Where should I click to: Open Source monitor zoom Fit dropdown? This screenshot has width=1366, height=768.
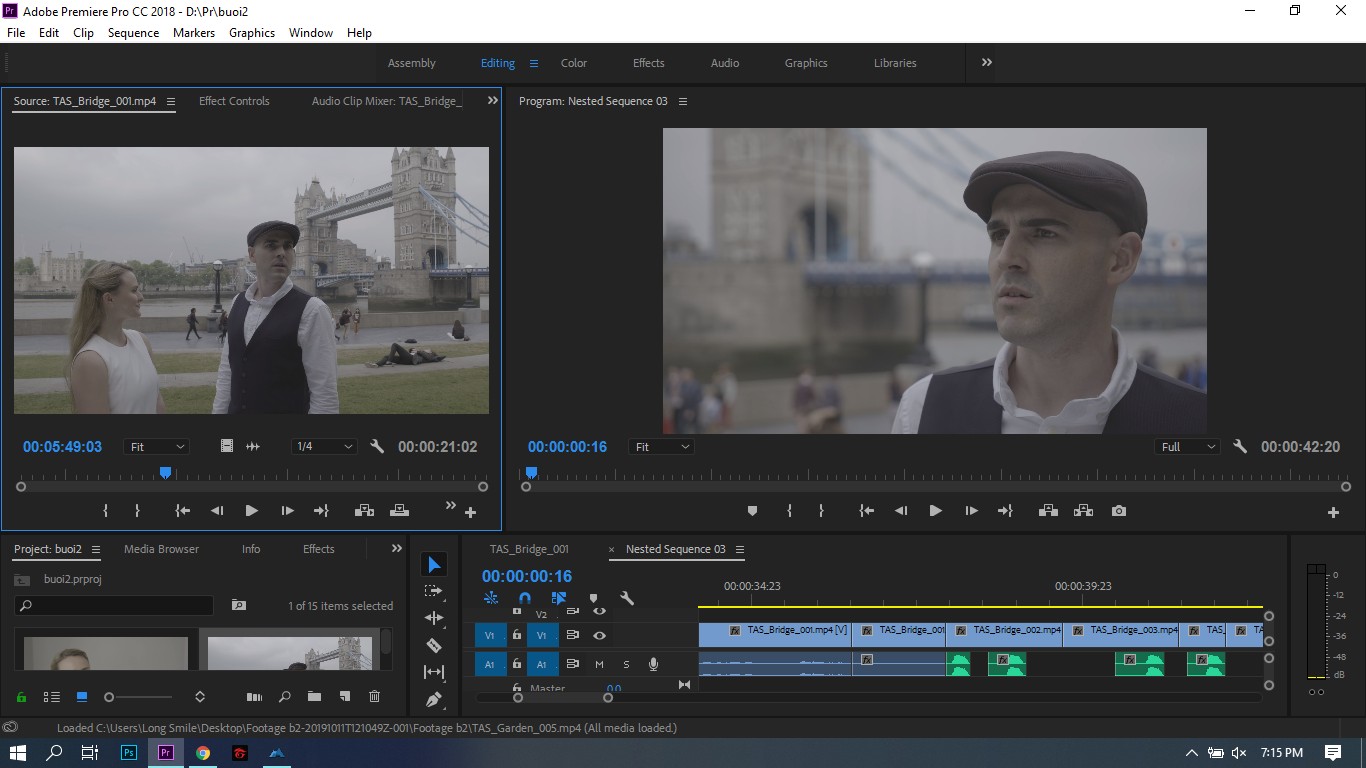coord(157,447)
